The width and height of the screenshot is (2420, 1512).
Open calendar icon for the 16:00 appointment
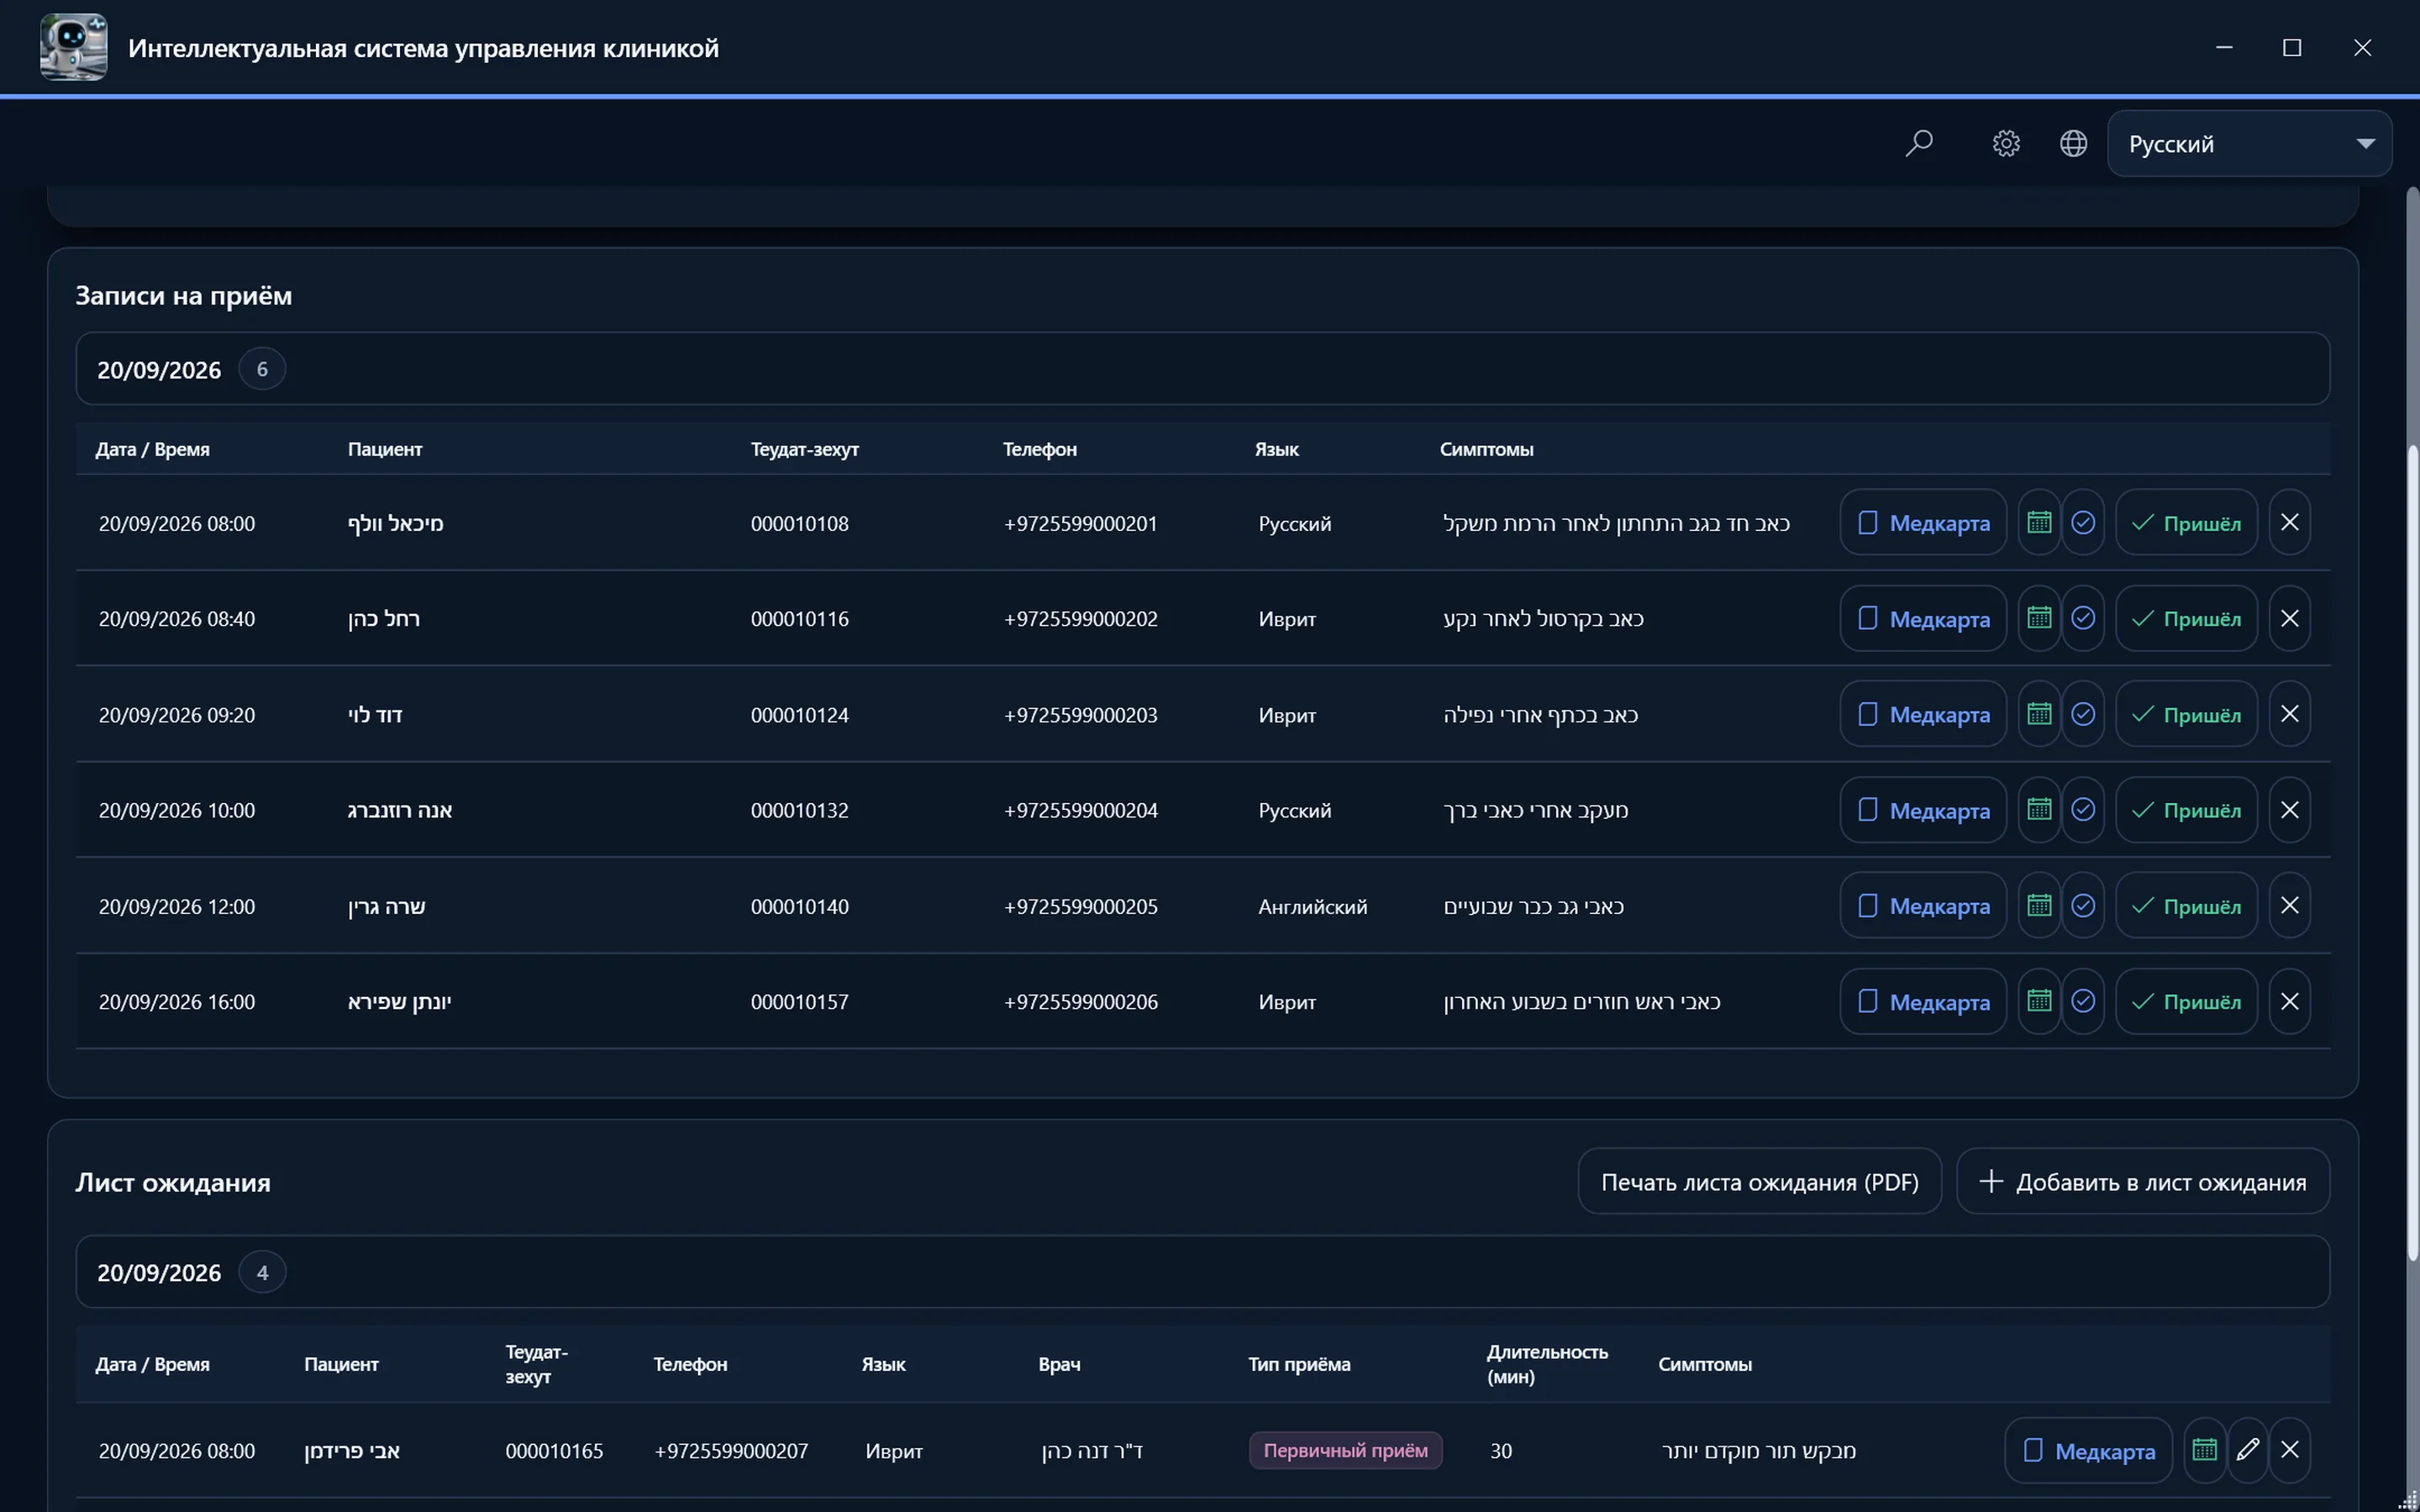(x=2039, y=1001)
